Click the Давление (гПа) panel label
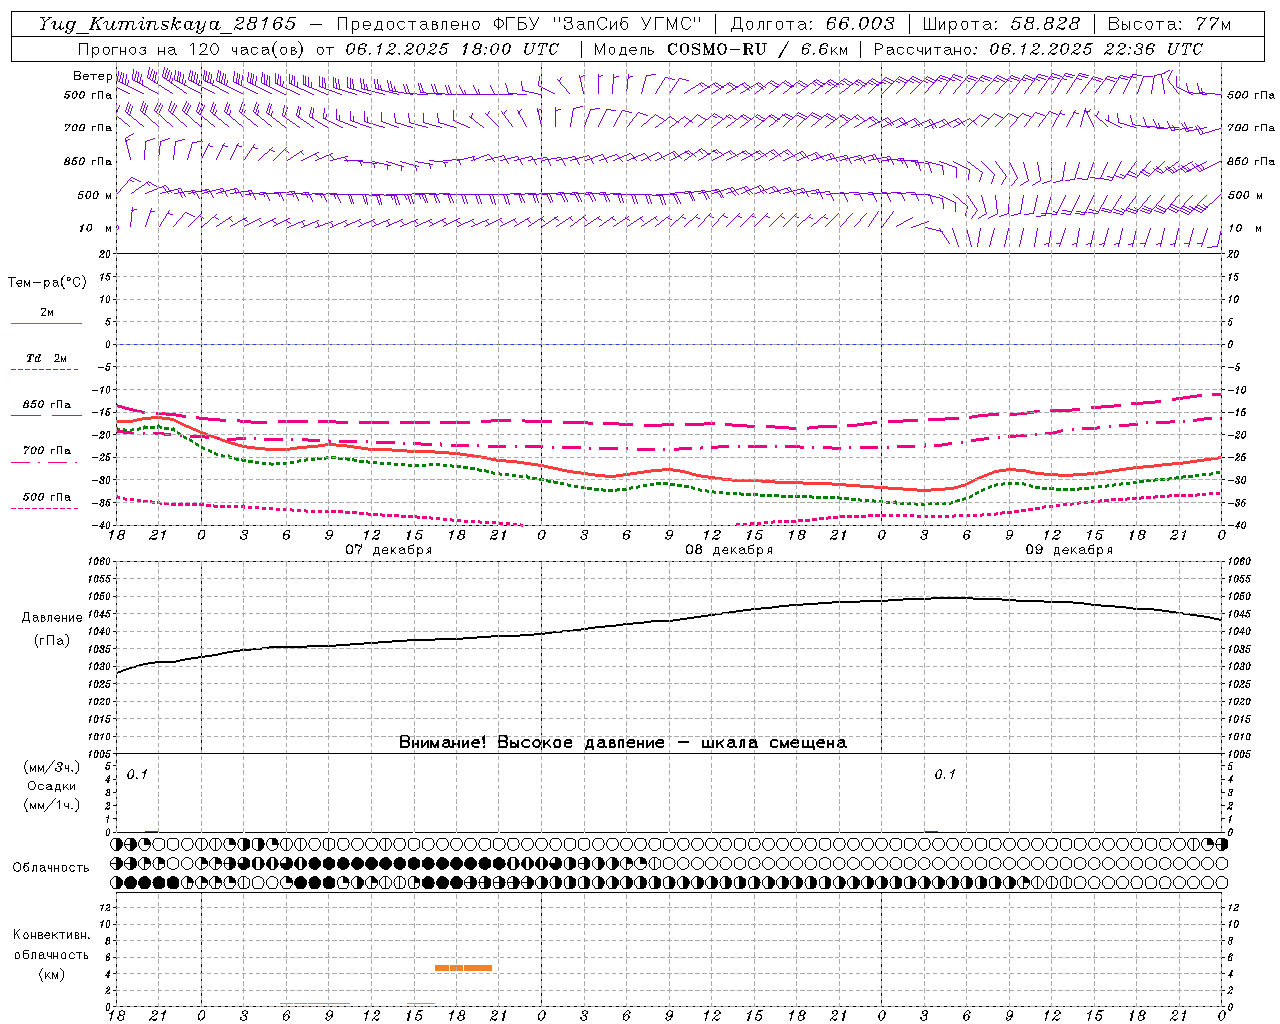 pos(51,629)
